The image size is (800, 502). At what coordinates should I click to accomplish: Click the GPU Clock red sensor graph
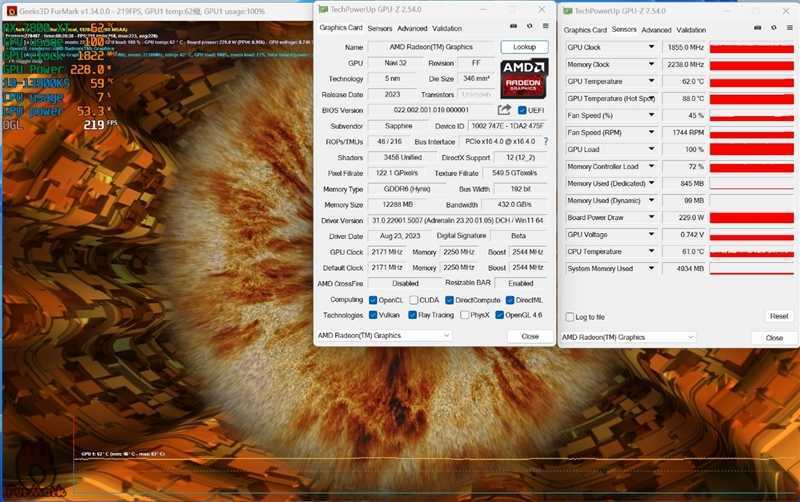point(752,47)
